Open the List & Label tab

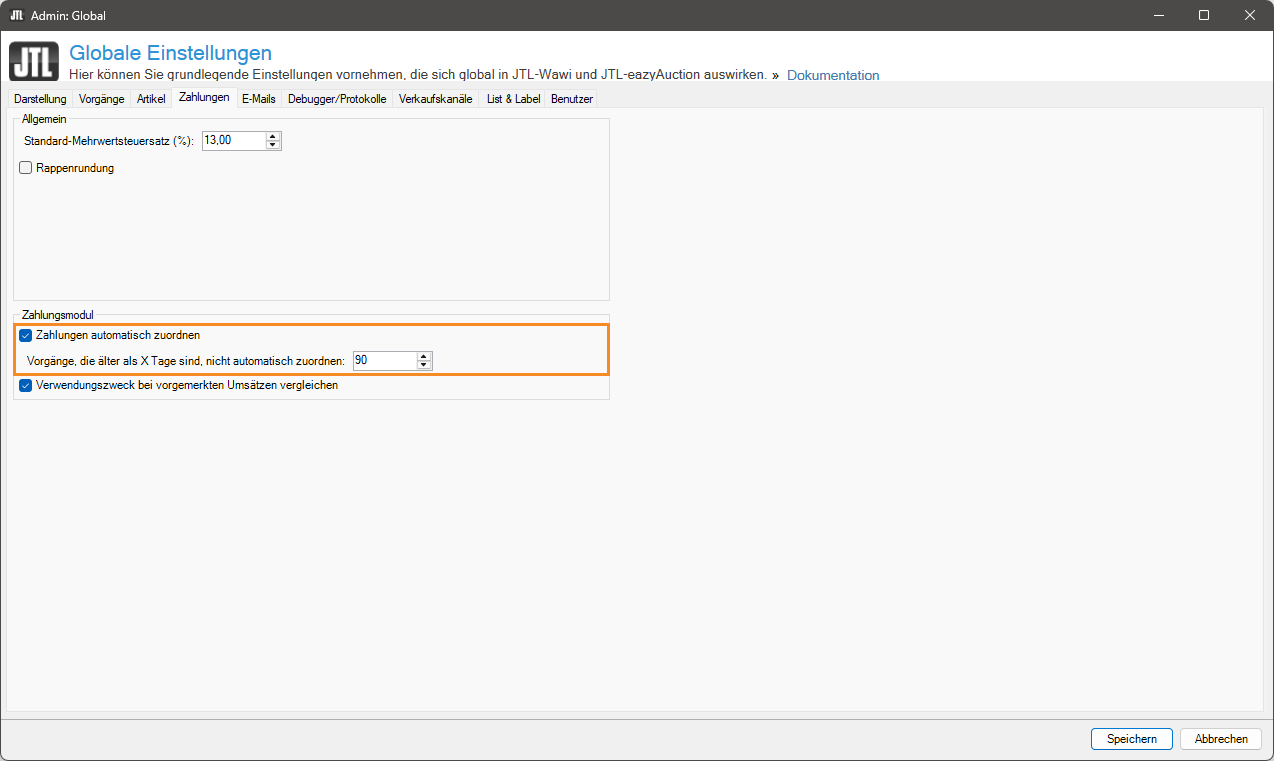pyautogui.click(x=513, y=99)
